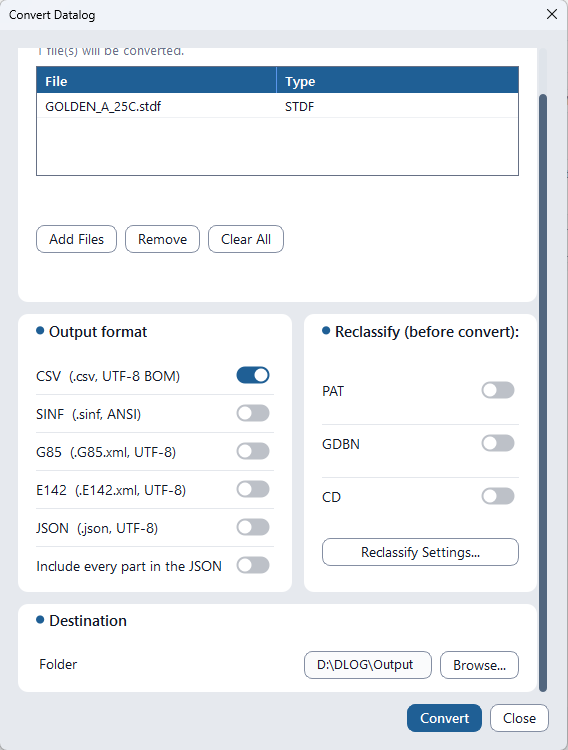The image size is (568, 750).
Task: Turn on G85 xml output
Action: [253, 451]
